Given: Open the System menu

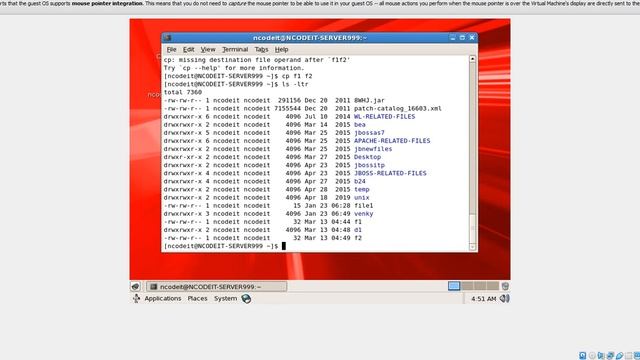Looking at the screenshot, I should (225, 298).
